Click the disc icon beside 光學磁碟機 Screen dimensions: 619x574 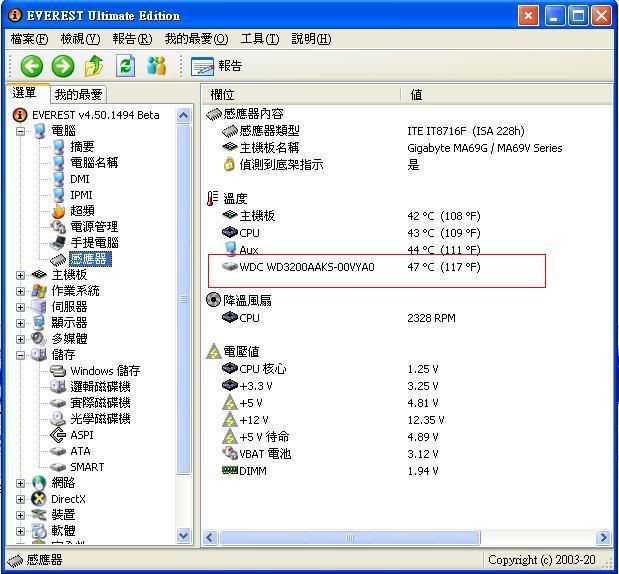(x=58, y=419)
